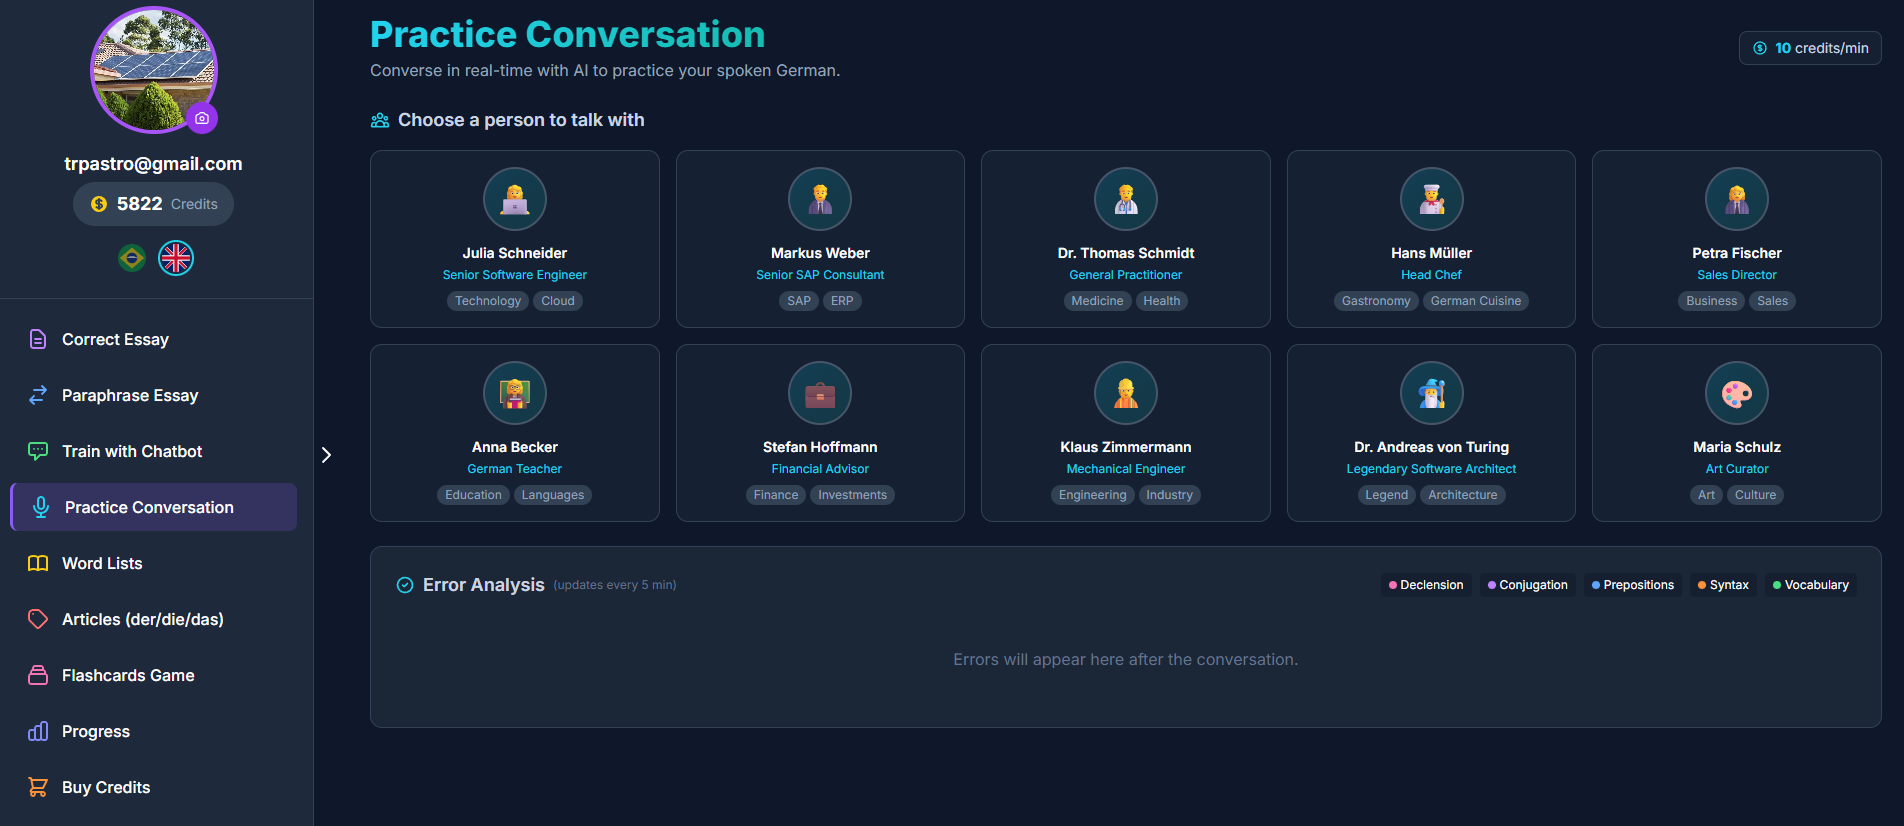Click the Progress bar chart icon
This screenshot has width=1904, height=826.
(x=38, y=732)
